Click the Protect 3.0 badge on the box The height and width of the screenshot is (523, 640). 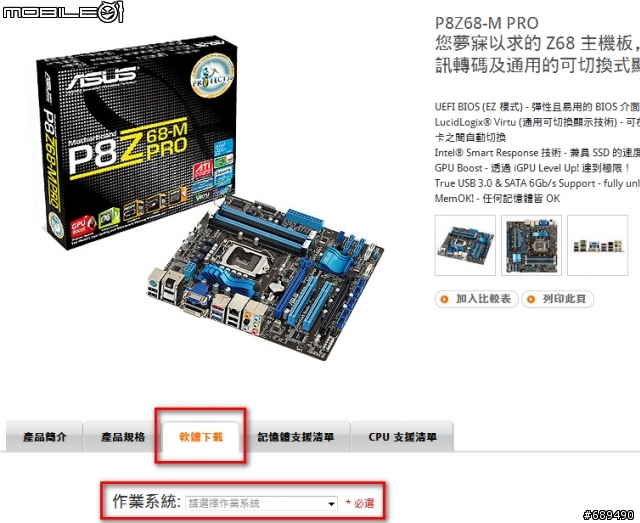point(213,76)
